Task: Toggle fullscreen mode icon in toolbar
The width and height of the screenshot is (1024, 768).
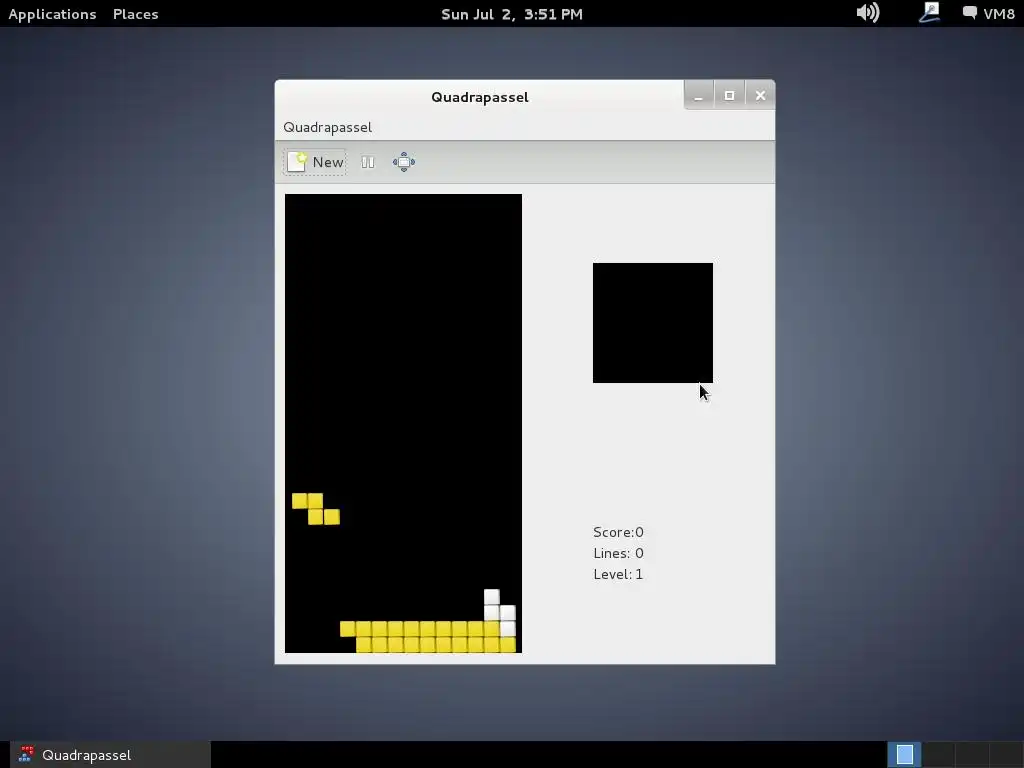Action: pyautogui.click(x=404, y=162)
